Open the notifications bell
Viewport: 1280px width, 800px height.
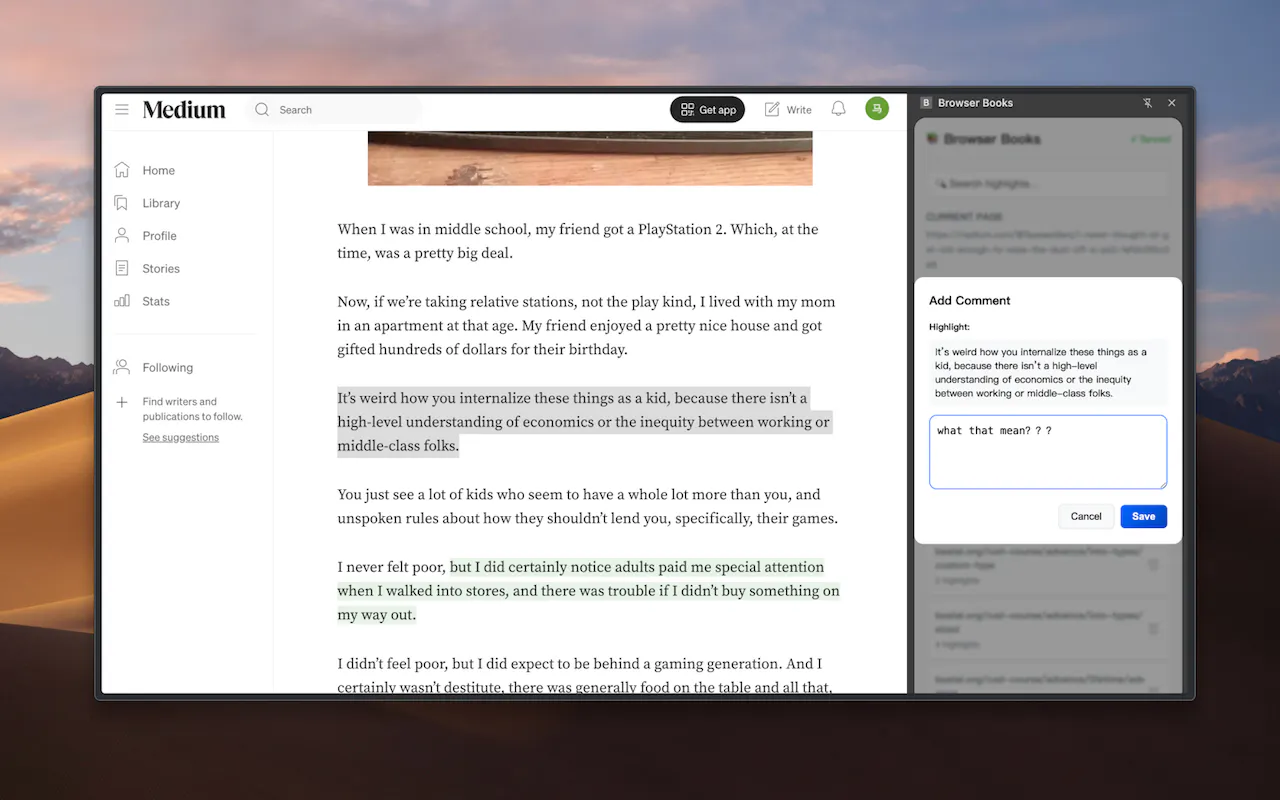point(838,109)
